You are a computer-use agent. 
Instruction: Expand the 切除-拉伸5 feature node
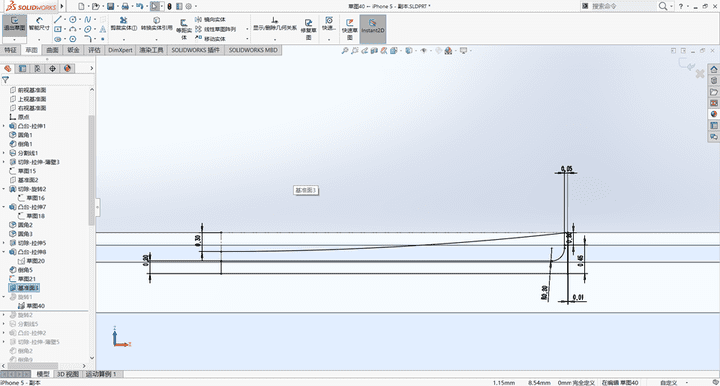[x=4, y=243]
